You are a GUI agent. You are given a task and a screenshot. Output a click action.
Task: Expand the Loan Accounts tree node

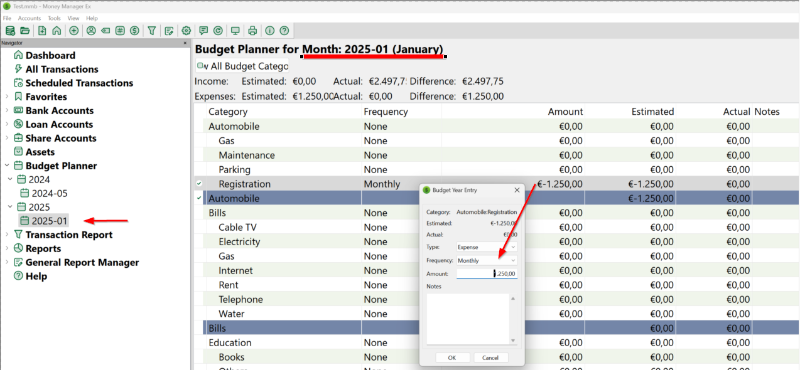pos(7,124)
